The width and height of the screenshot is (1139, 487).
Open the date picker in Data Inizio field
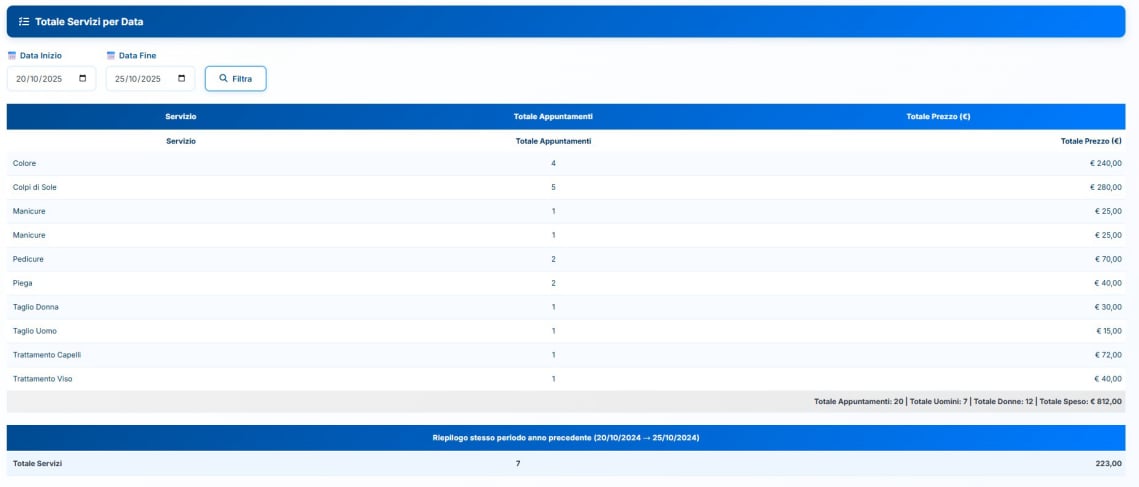[82, 78]
